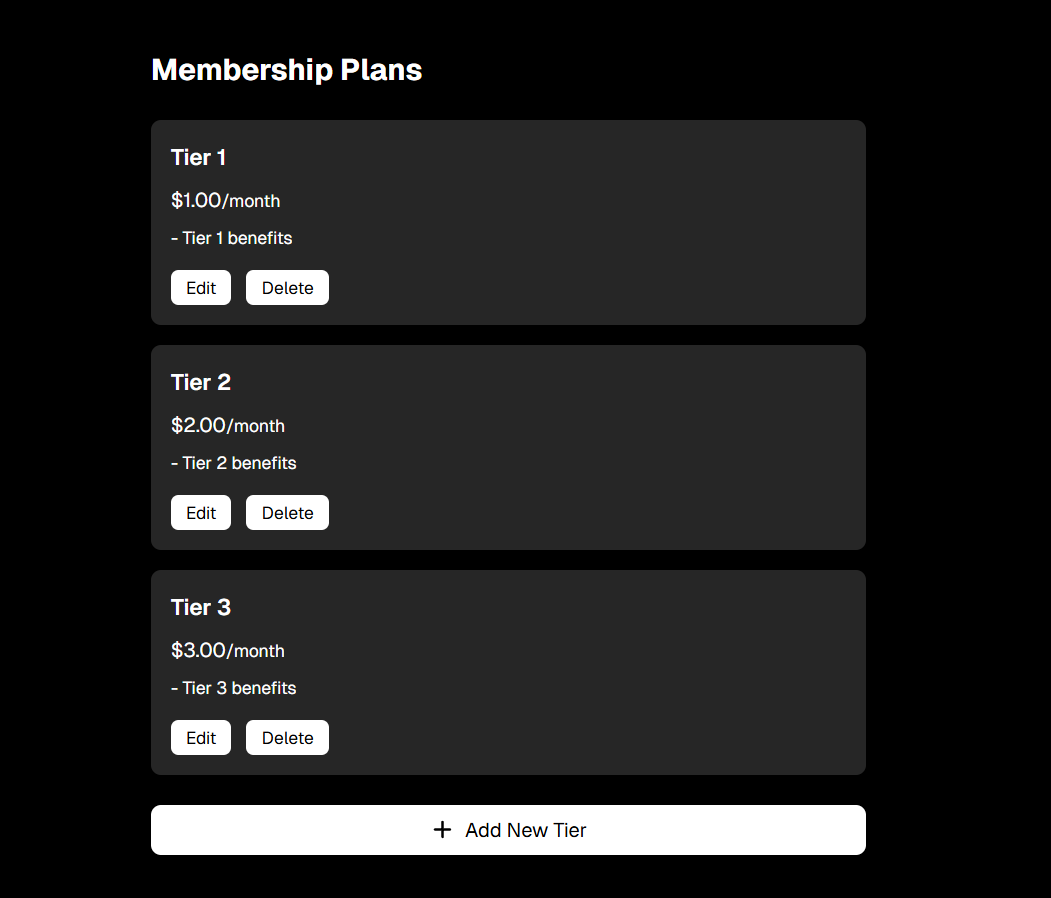Screen dimensions: 1051x898
Task: Delete the Tier 1 membership plan
Action: click(x=287, y=288)
